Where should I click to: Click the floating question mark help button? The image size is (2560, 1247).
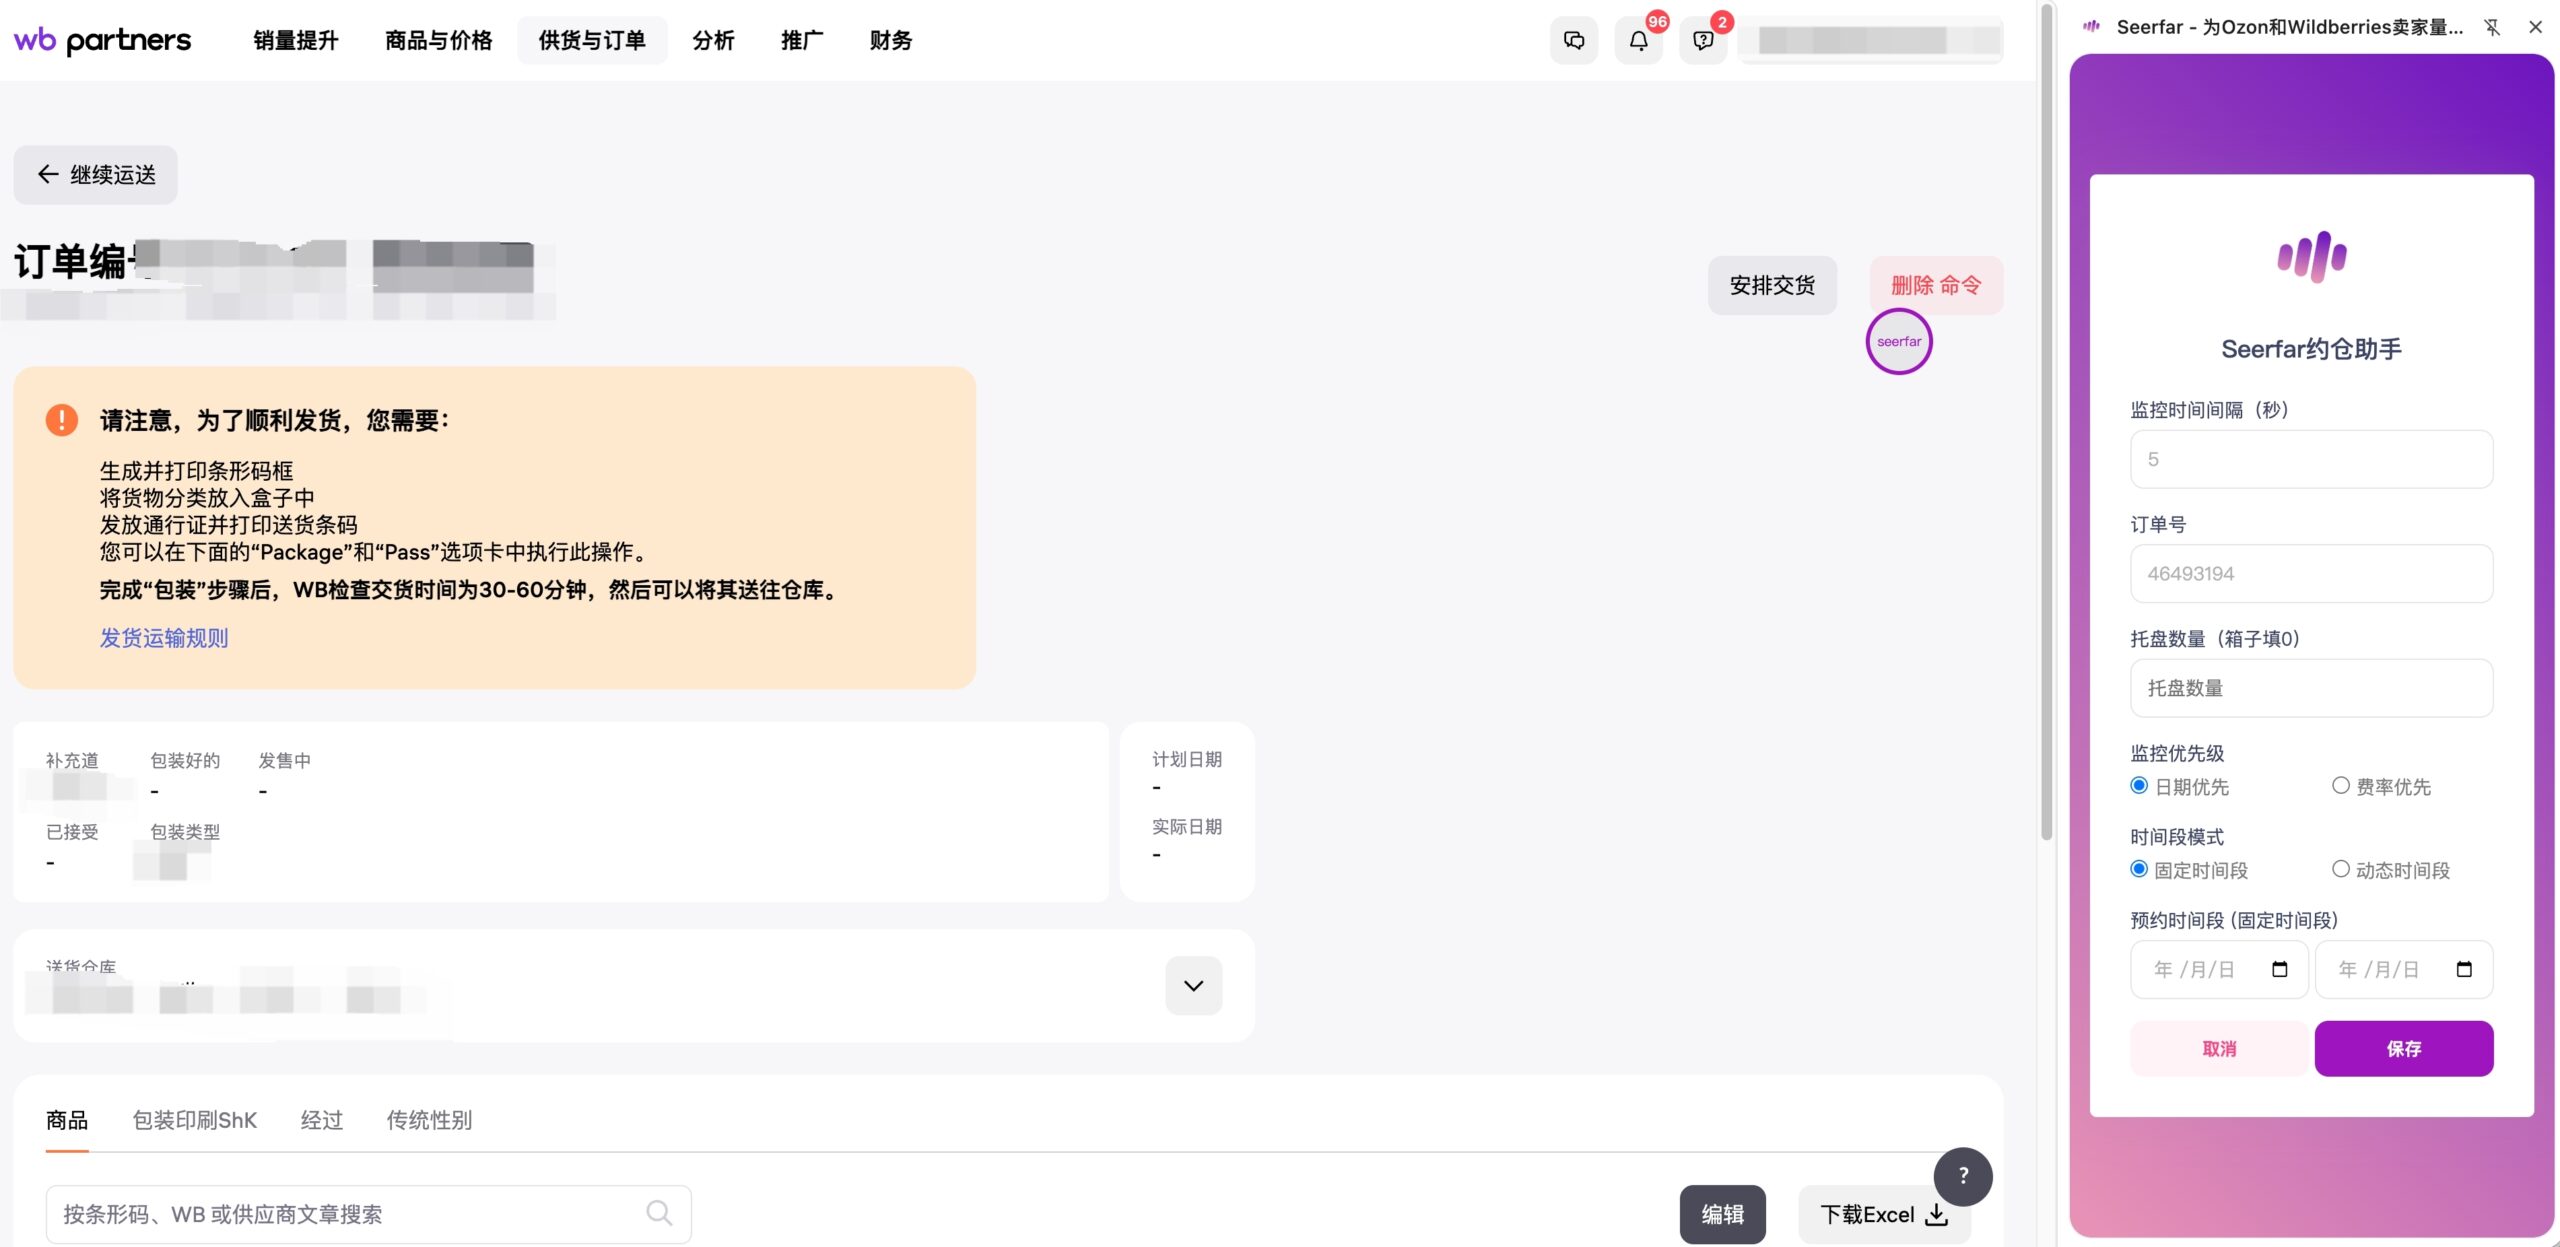1962,1176
